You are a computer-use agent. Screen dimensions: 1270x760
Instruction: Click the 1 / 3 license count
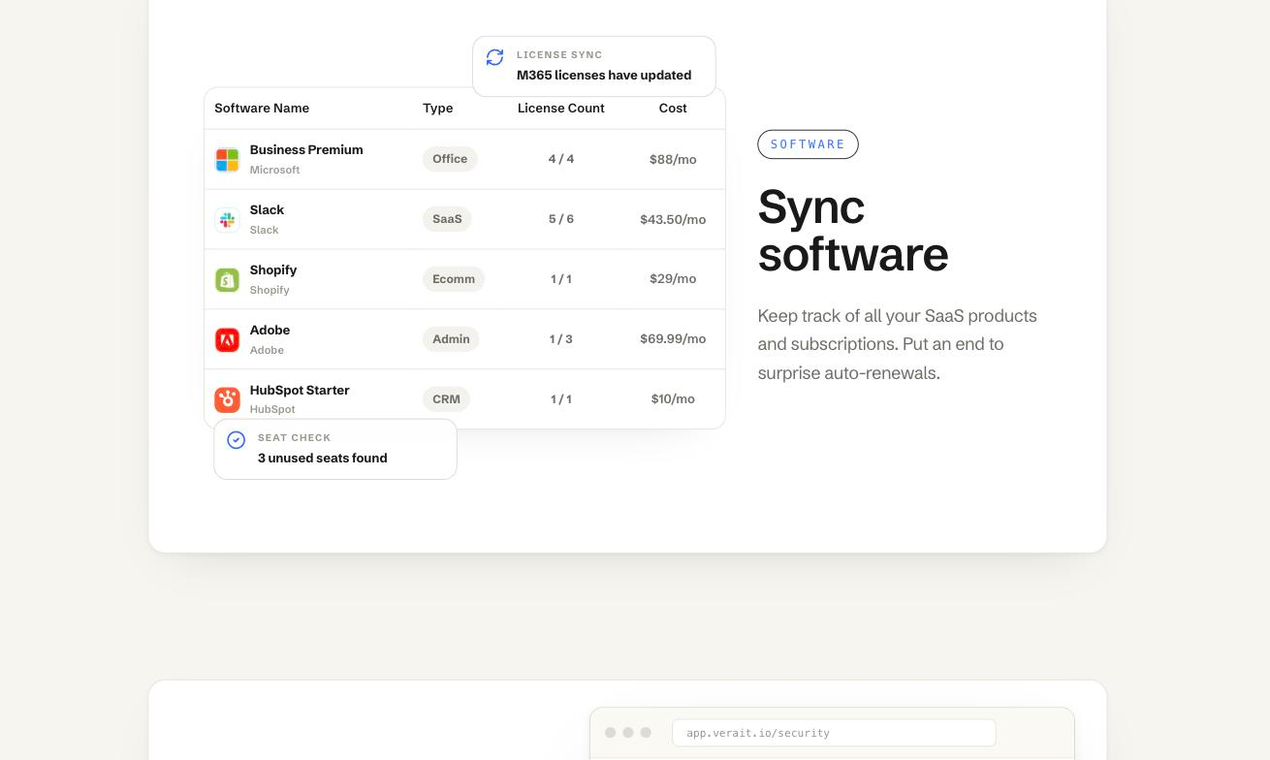(x=561, y=339)
